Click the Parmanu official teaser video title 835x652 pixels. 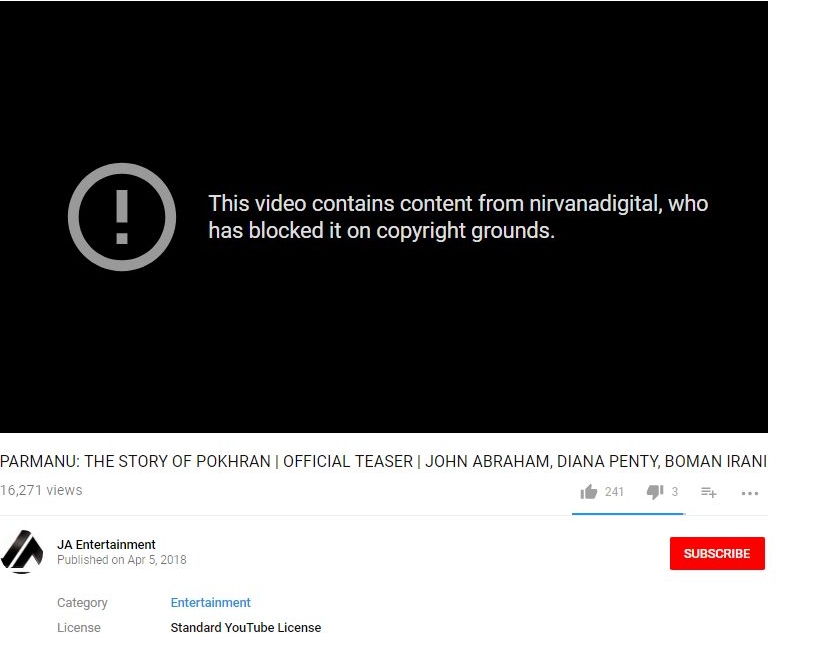tap(383, 461)
